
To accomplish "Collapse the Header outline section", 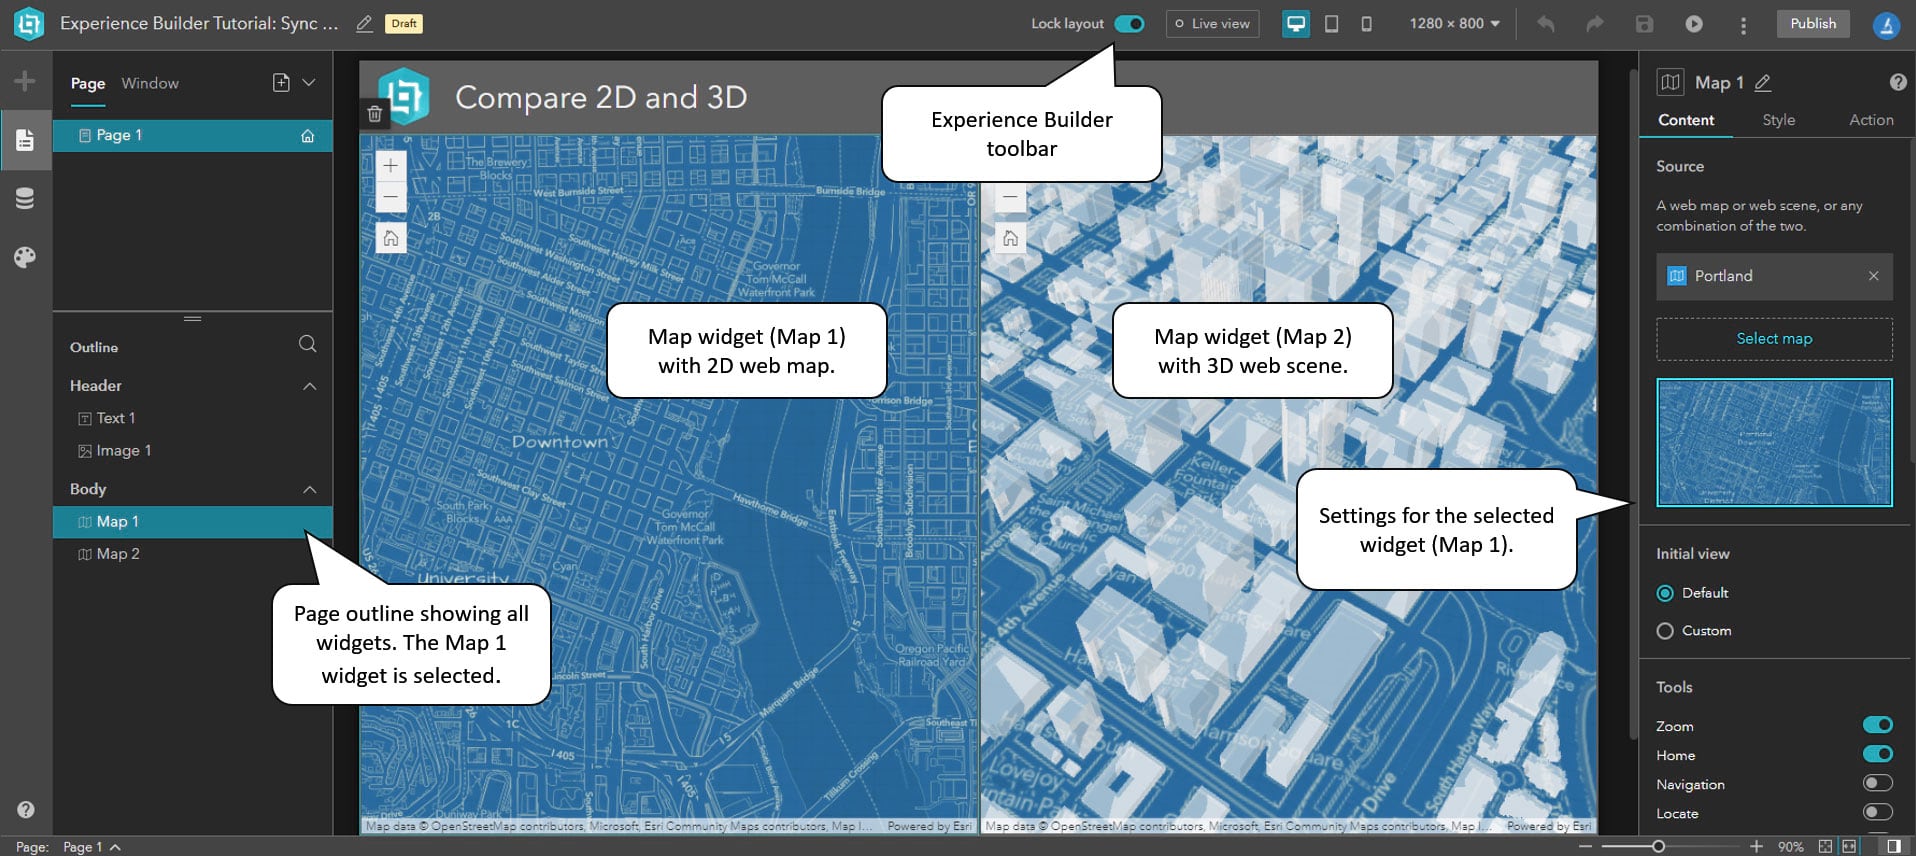I will (310, 386).
